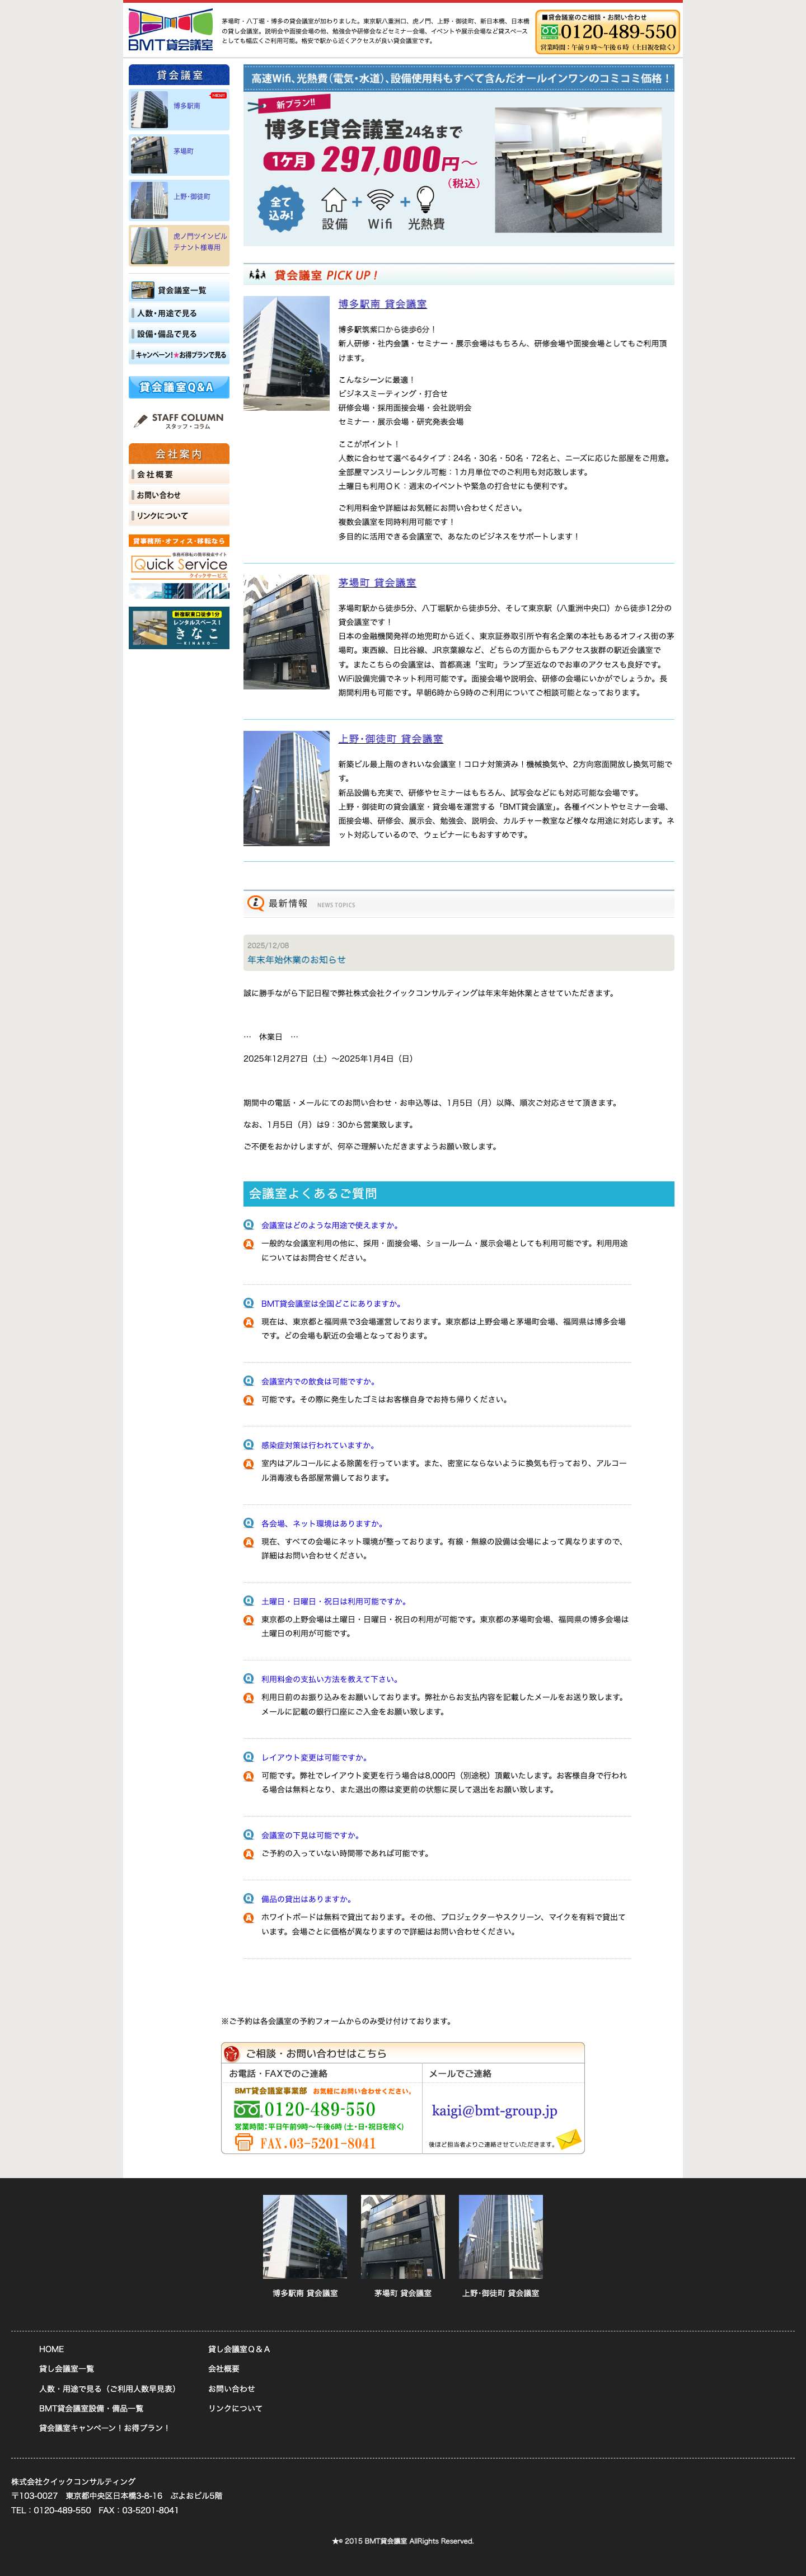Click the ご相談・お問い合わせはこちら header icon

coord(232,2054)
